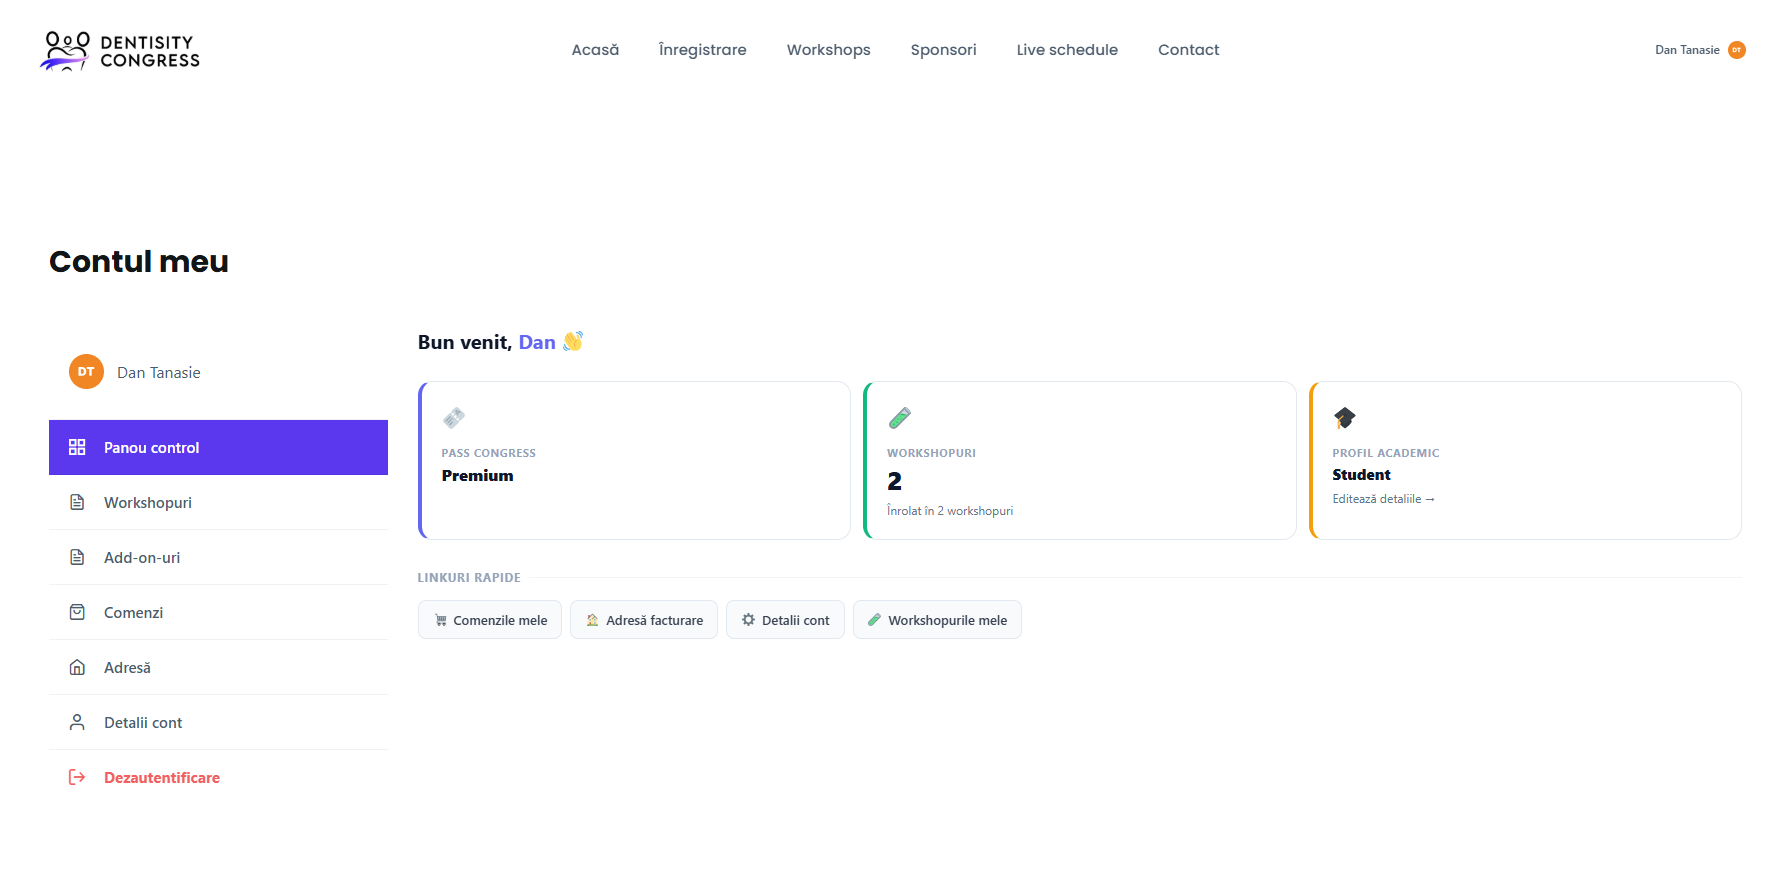Viewport: 1785px width, 870px height.
Task: Click the Detalii cont quick link button
Action: [x=785, y=620]
